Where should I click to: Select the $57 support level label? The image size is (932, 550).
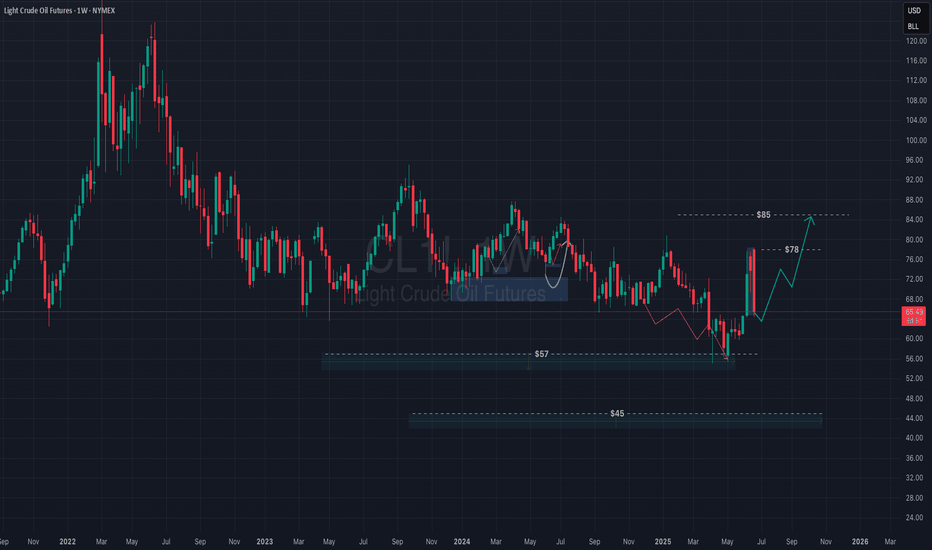(541, 354)
